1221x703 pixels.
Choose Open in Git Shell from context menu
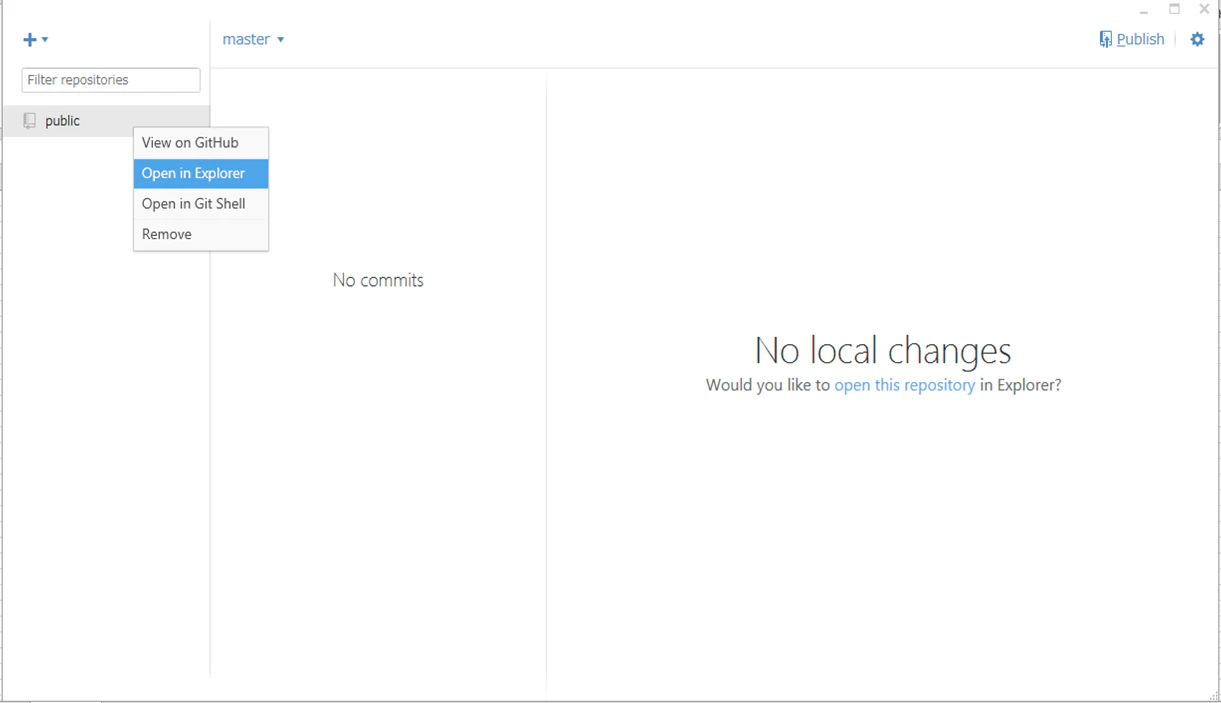click(x=201, y=204)
